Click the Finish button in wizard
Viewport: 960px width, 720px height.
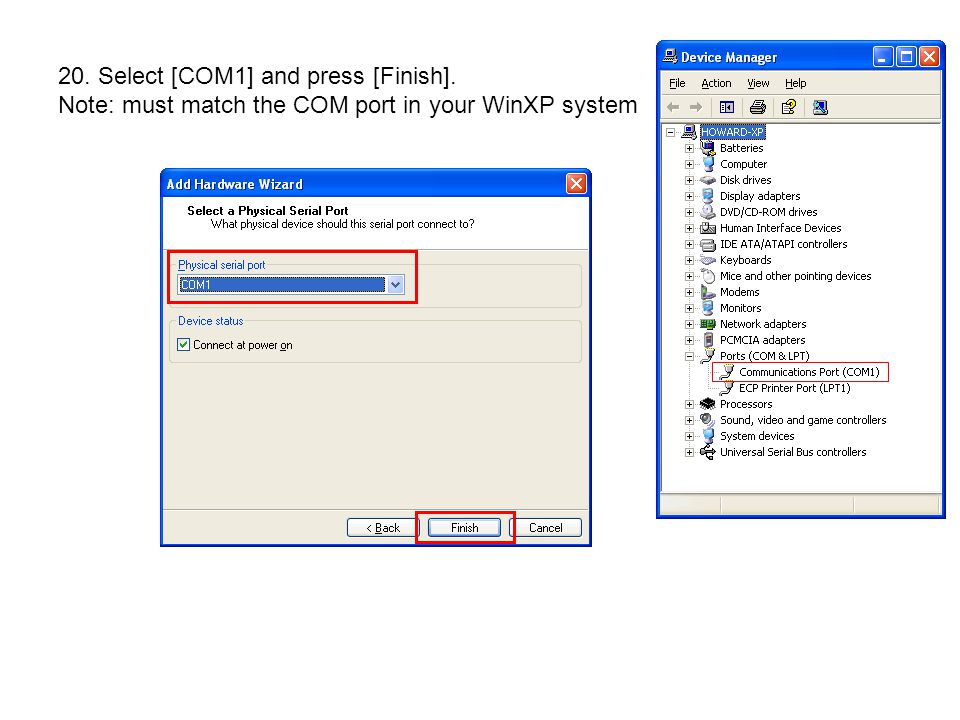[464, 528]
